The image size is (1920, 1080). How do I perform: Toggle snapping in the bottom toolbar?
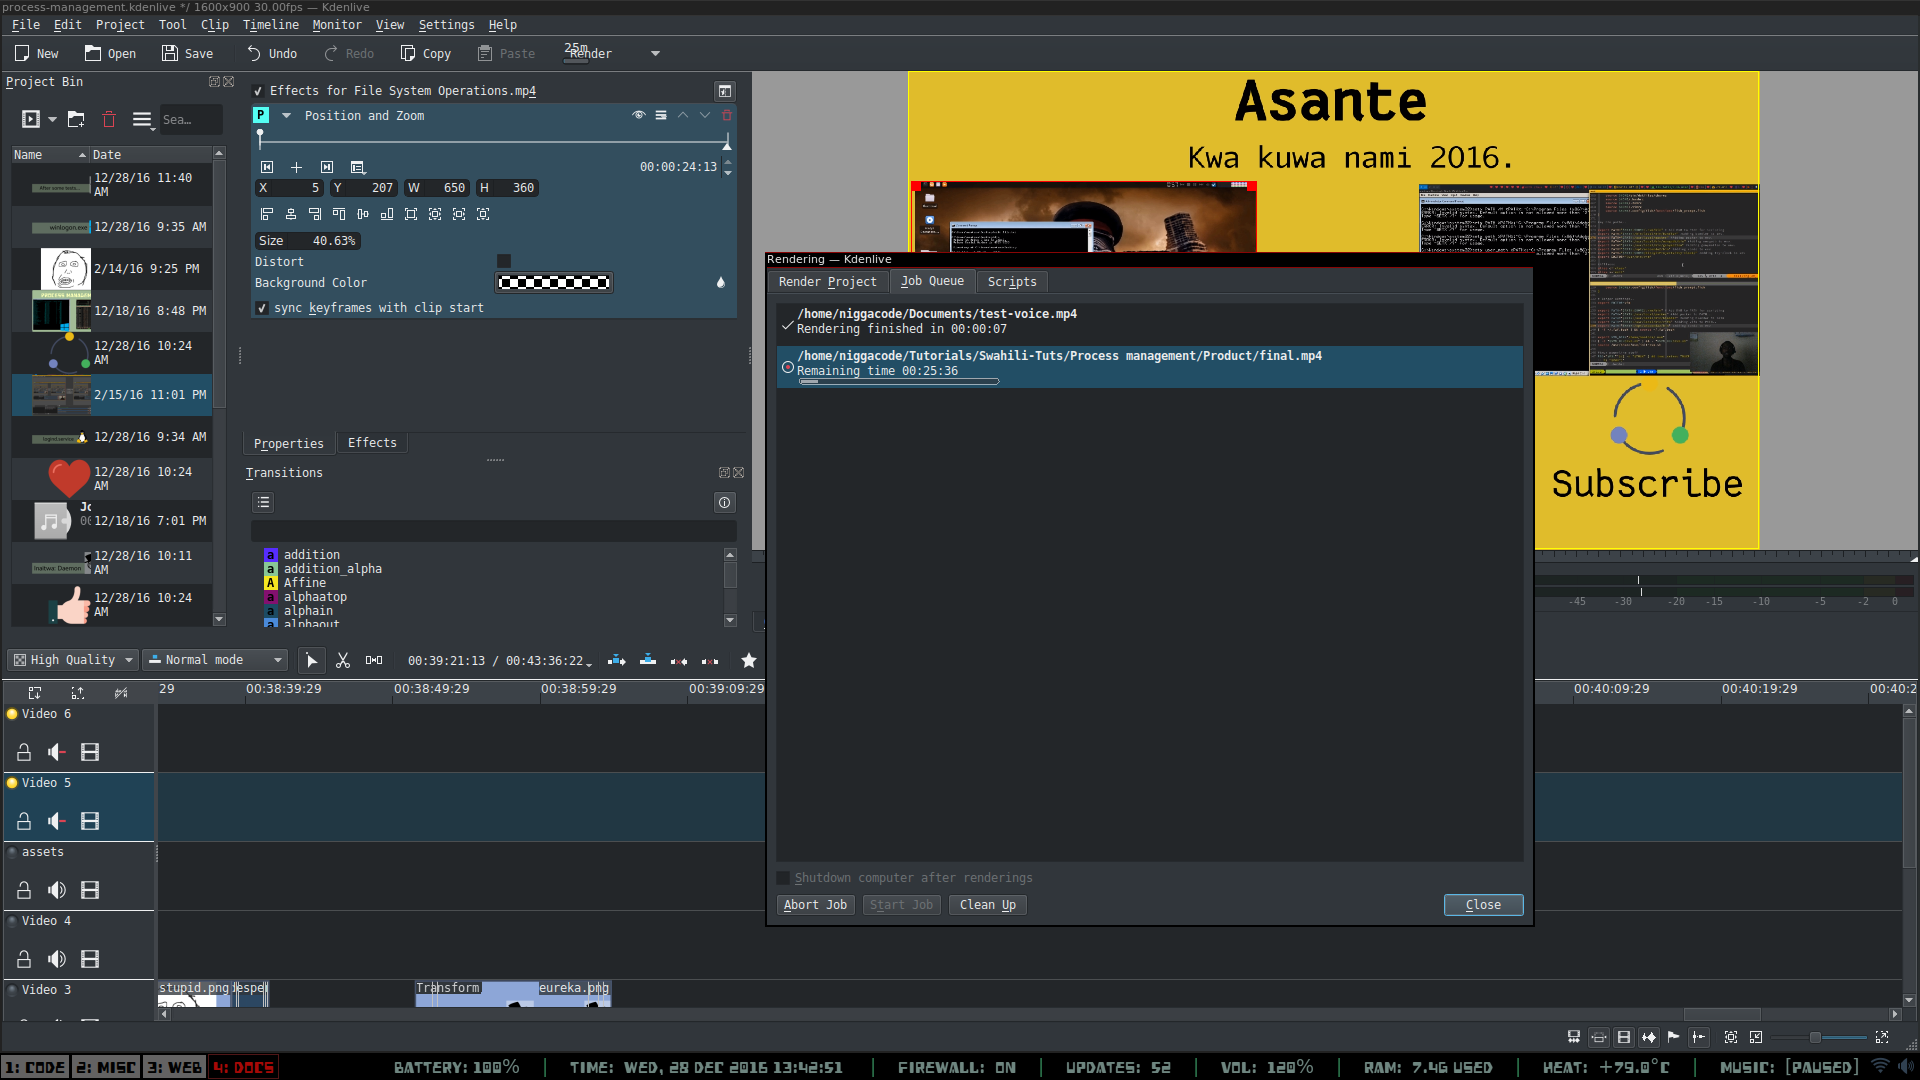1699,1037
